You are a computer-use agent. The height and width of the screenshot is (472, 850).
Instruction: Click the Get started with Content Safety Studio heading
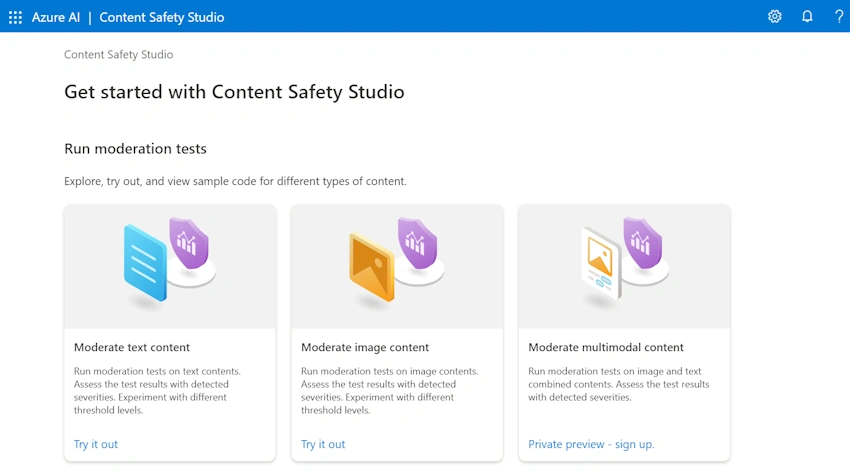(234, 92)
